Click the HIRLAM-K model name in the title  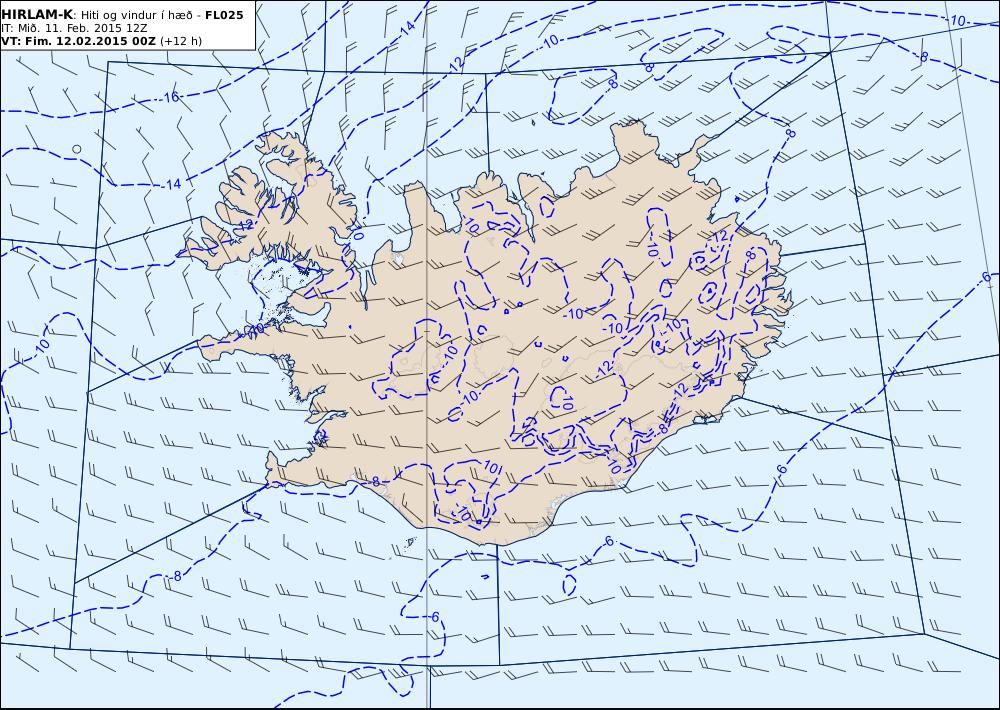coord(37,15)
